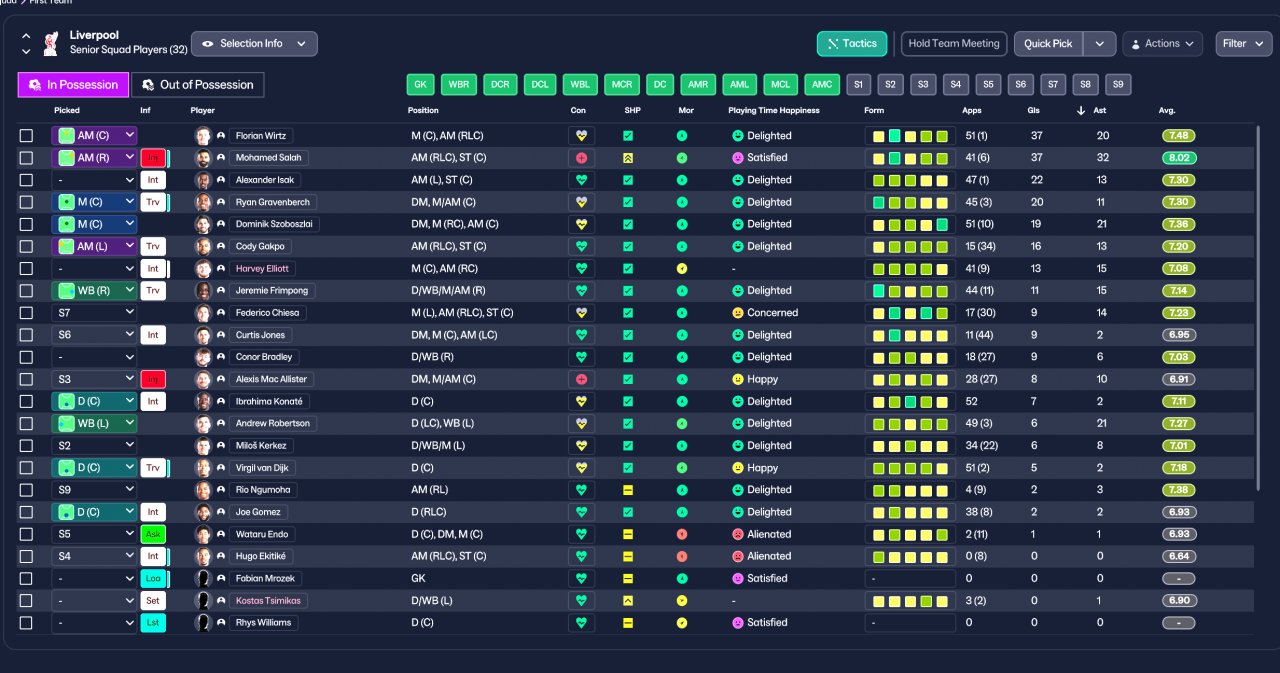Viewport: 1280px width, 673px height.
Task: Tick the checkbox for Florian Wirtz
Action: click(26, 136)
